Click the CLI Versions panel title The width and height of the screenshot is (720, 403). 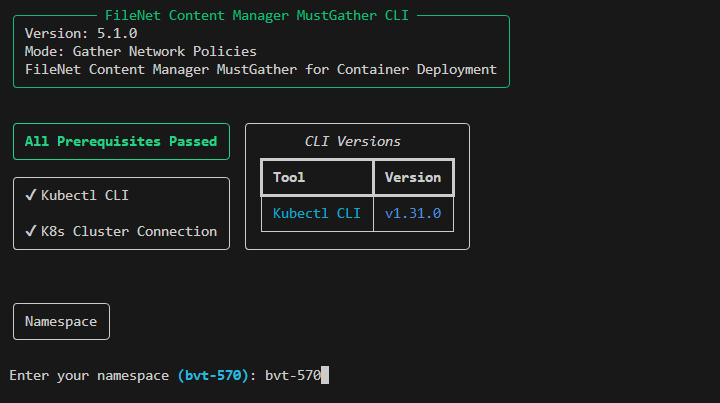click(x=352, y=141)
